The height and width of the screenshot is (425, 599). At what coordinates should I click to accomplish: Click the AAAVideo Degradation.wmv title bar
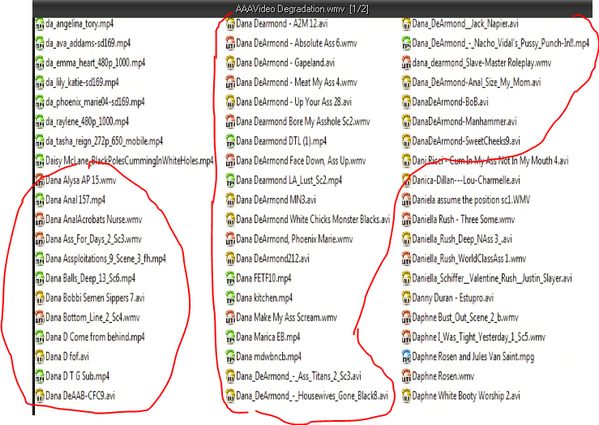pyautogui.click(x=312, y=9)
